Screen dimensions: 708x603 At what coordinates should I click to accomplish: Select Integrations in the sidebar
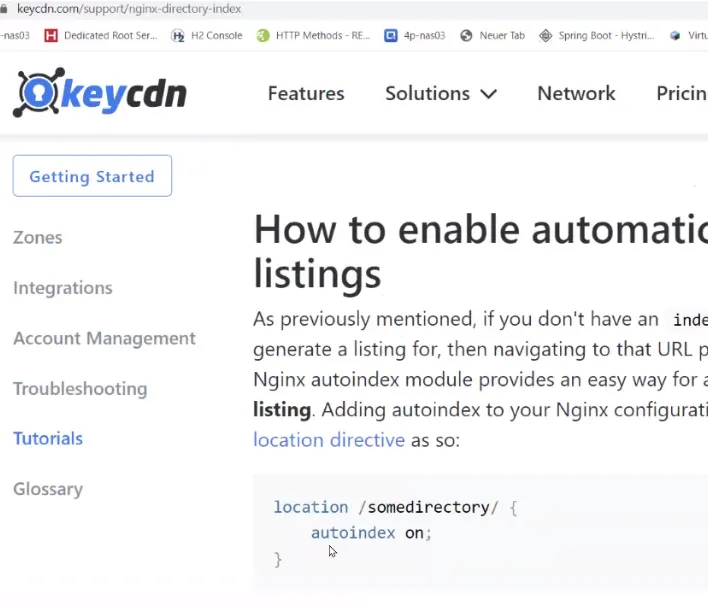[x=63, y=288]
